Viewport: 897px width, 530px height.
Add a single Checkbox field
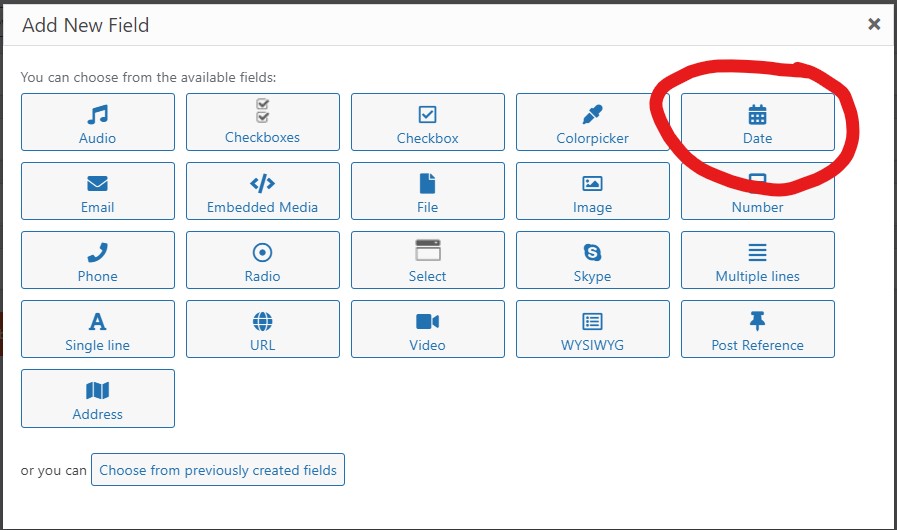(x=427, y=123)
